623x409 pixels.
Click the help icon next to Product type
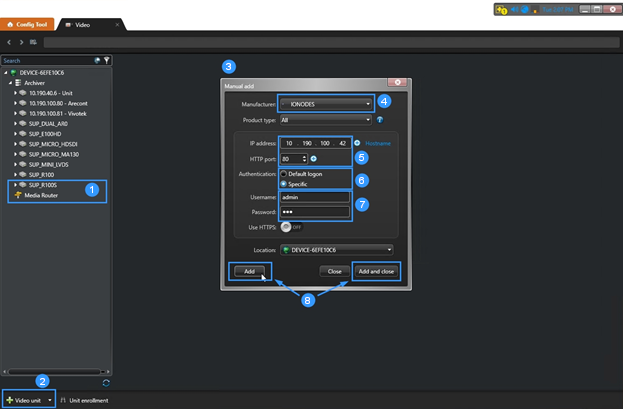tap(380, 119)
